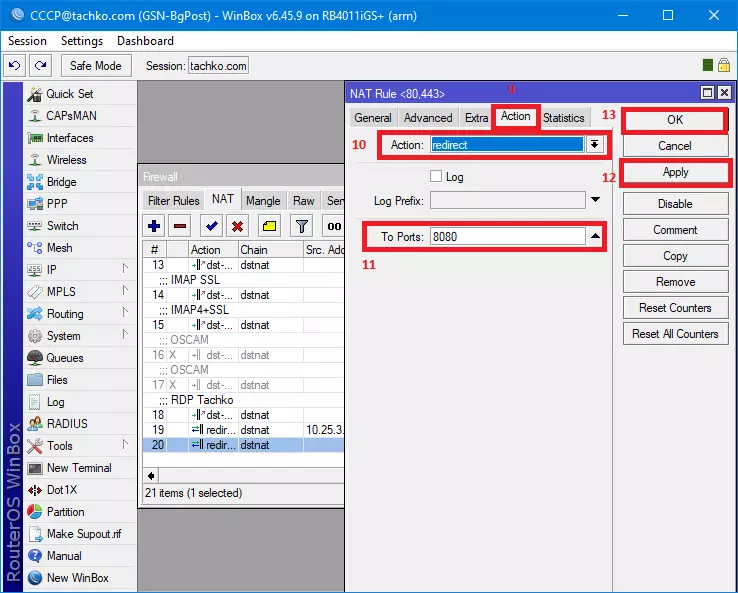The image size is (738, 593).
Task: Click the red X disable rule icon
Action: coord(237,226)
